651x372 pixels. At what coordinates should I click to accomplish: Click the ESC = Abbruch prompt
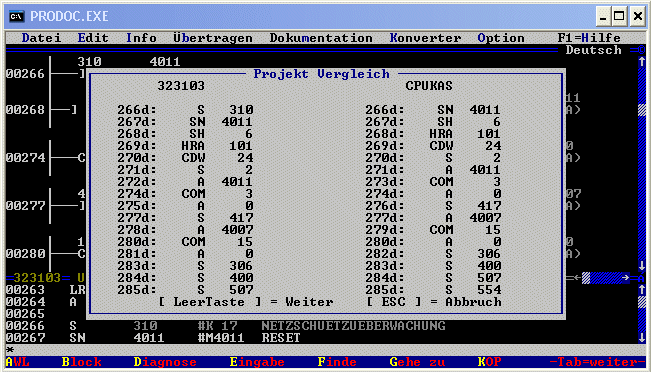point(434,302)
